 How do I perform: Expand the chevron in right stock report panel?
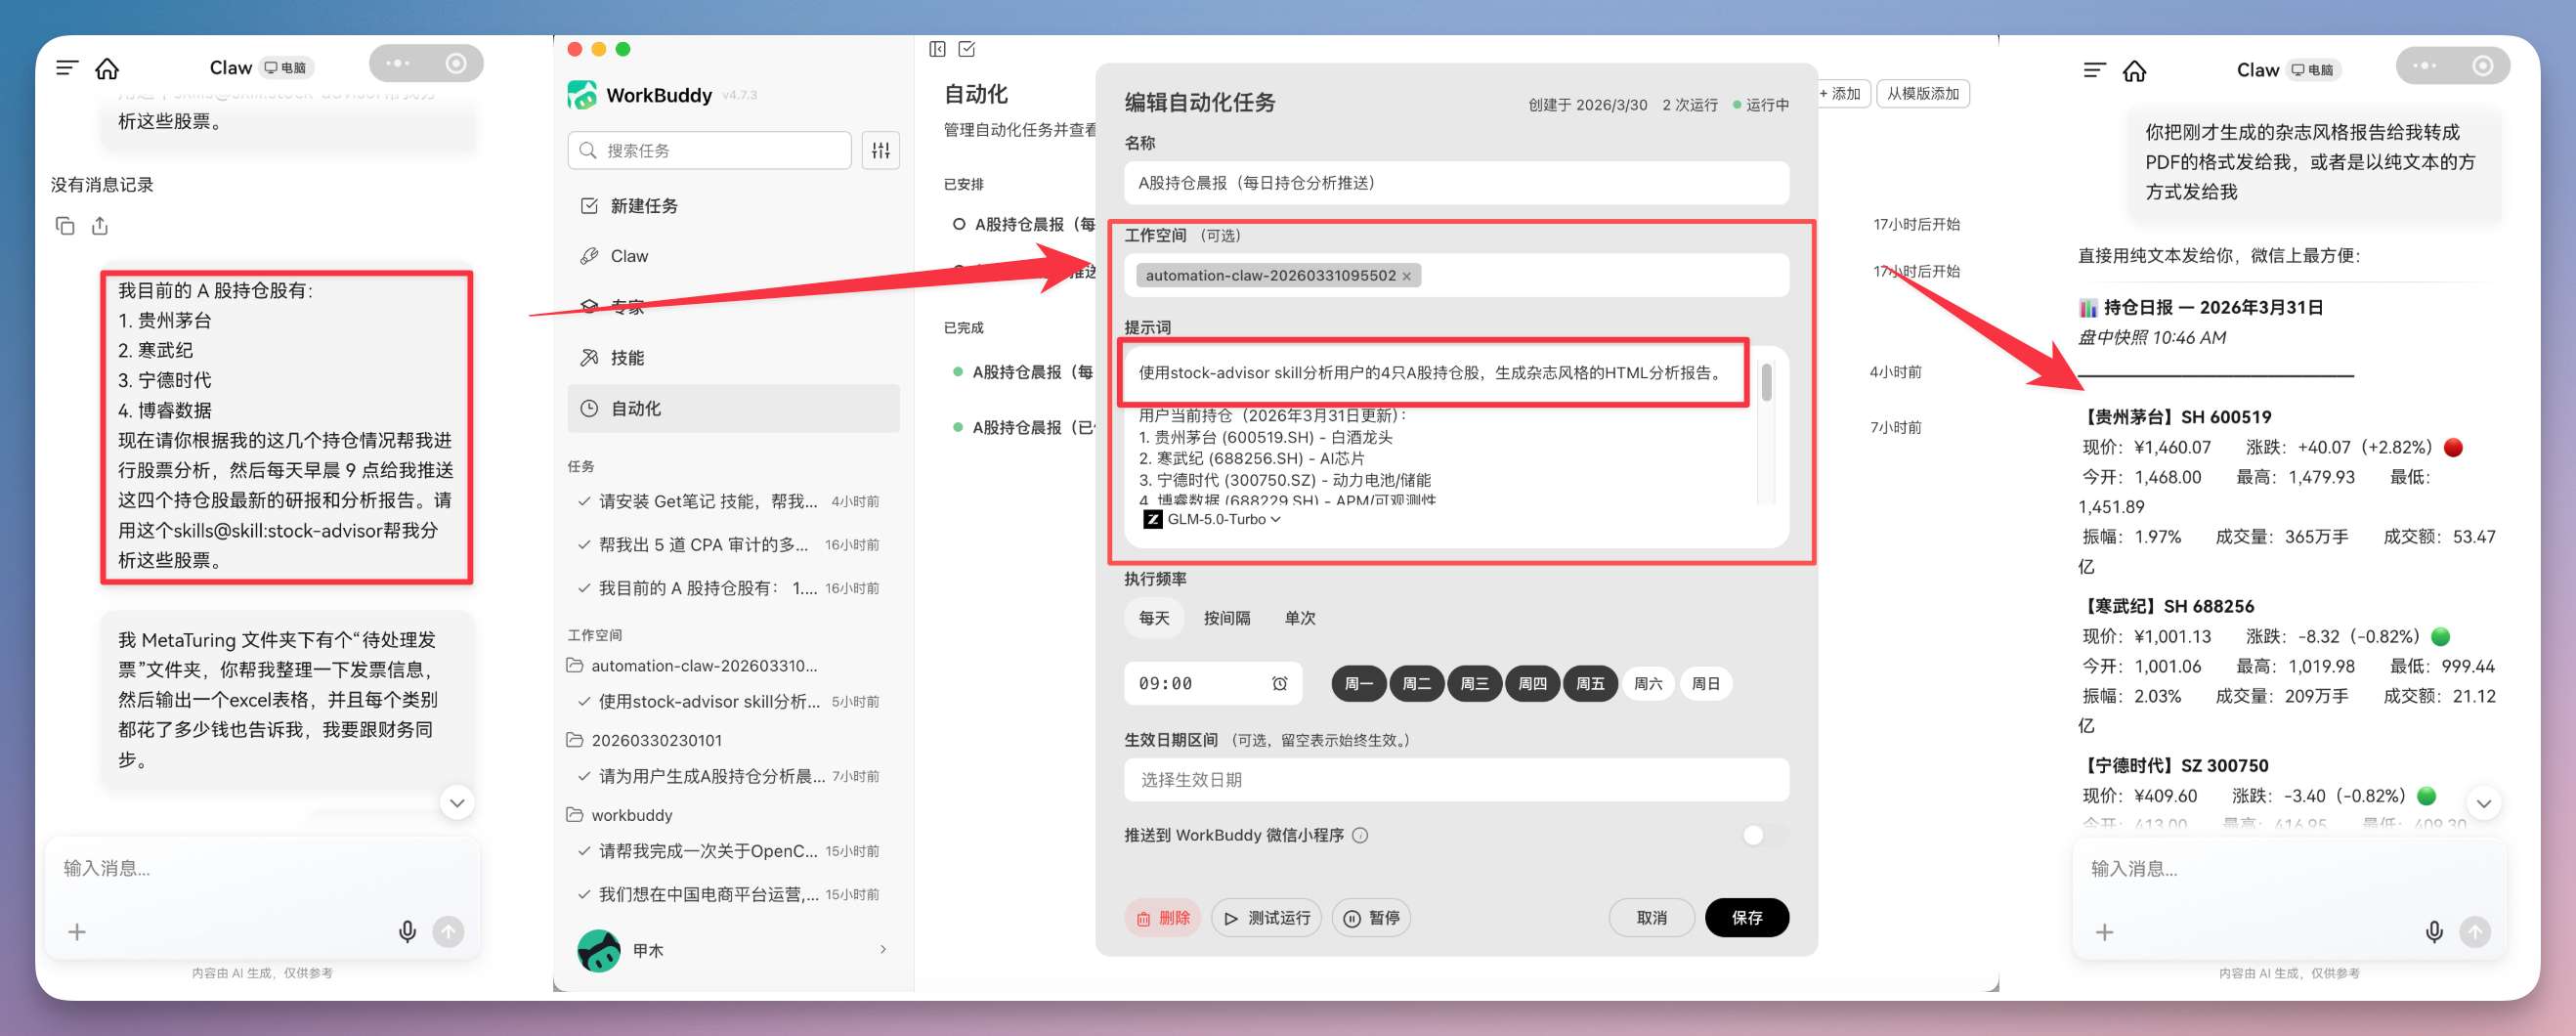[2483, 802]
